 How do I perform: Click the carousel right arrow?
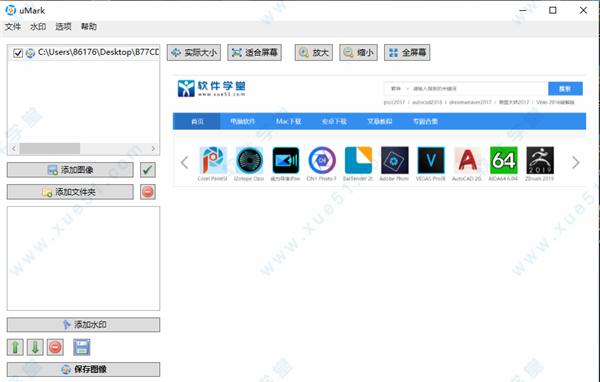click(x=576, y=162)
